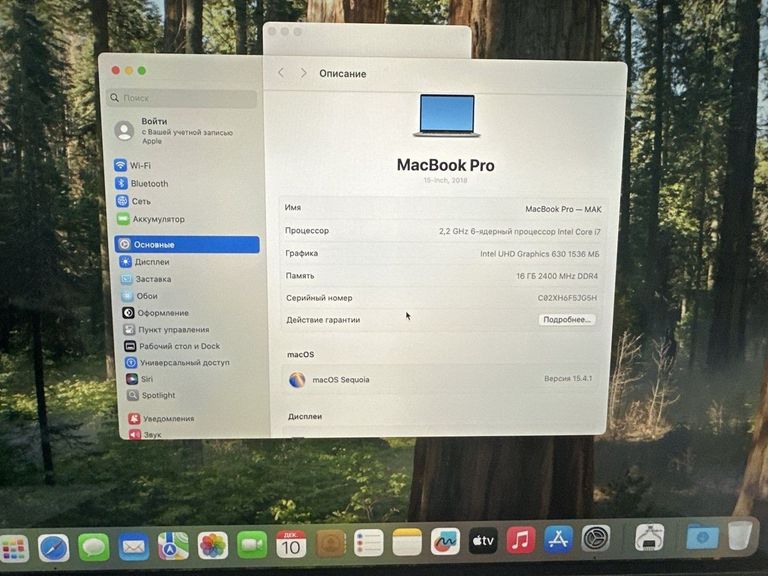Go forward with the right chevron

click(304, 73)
